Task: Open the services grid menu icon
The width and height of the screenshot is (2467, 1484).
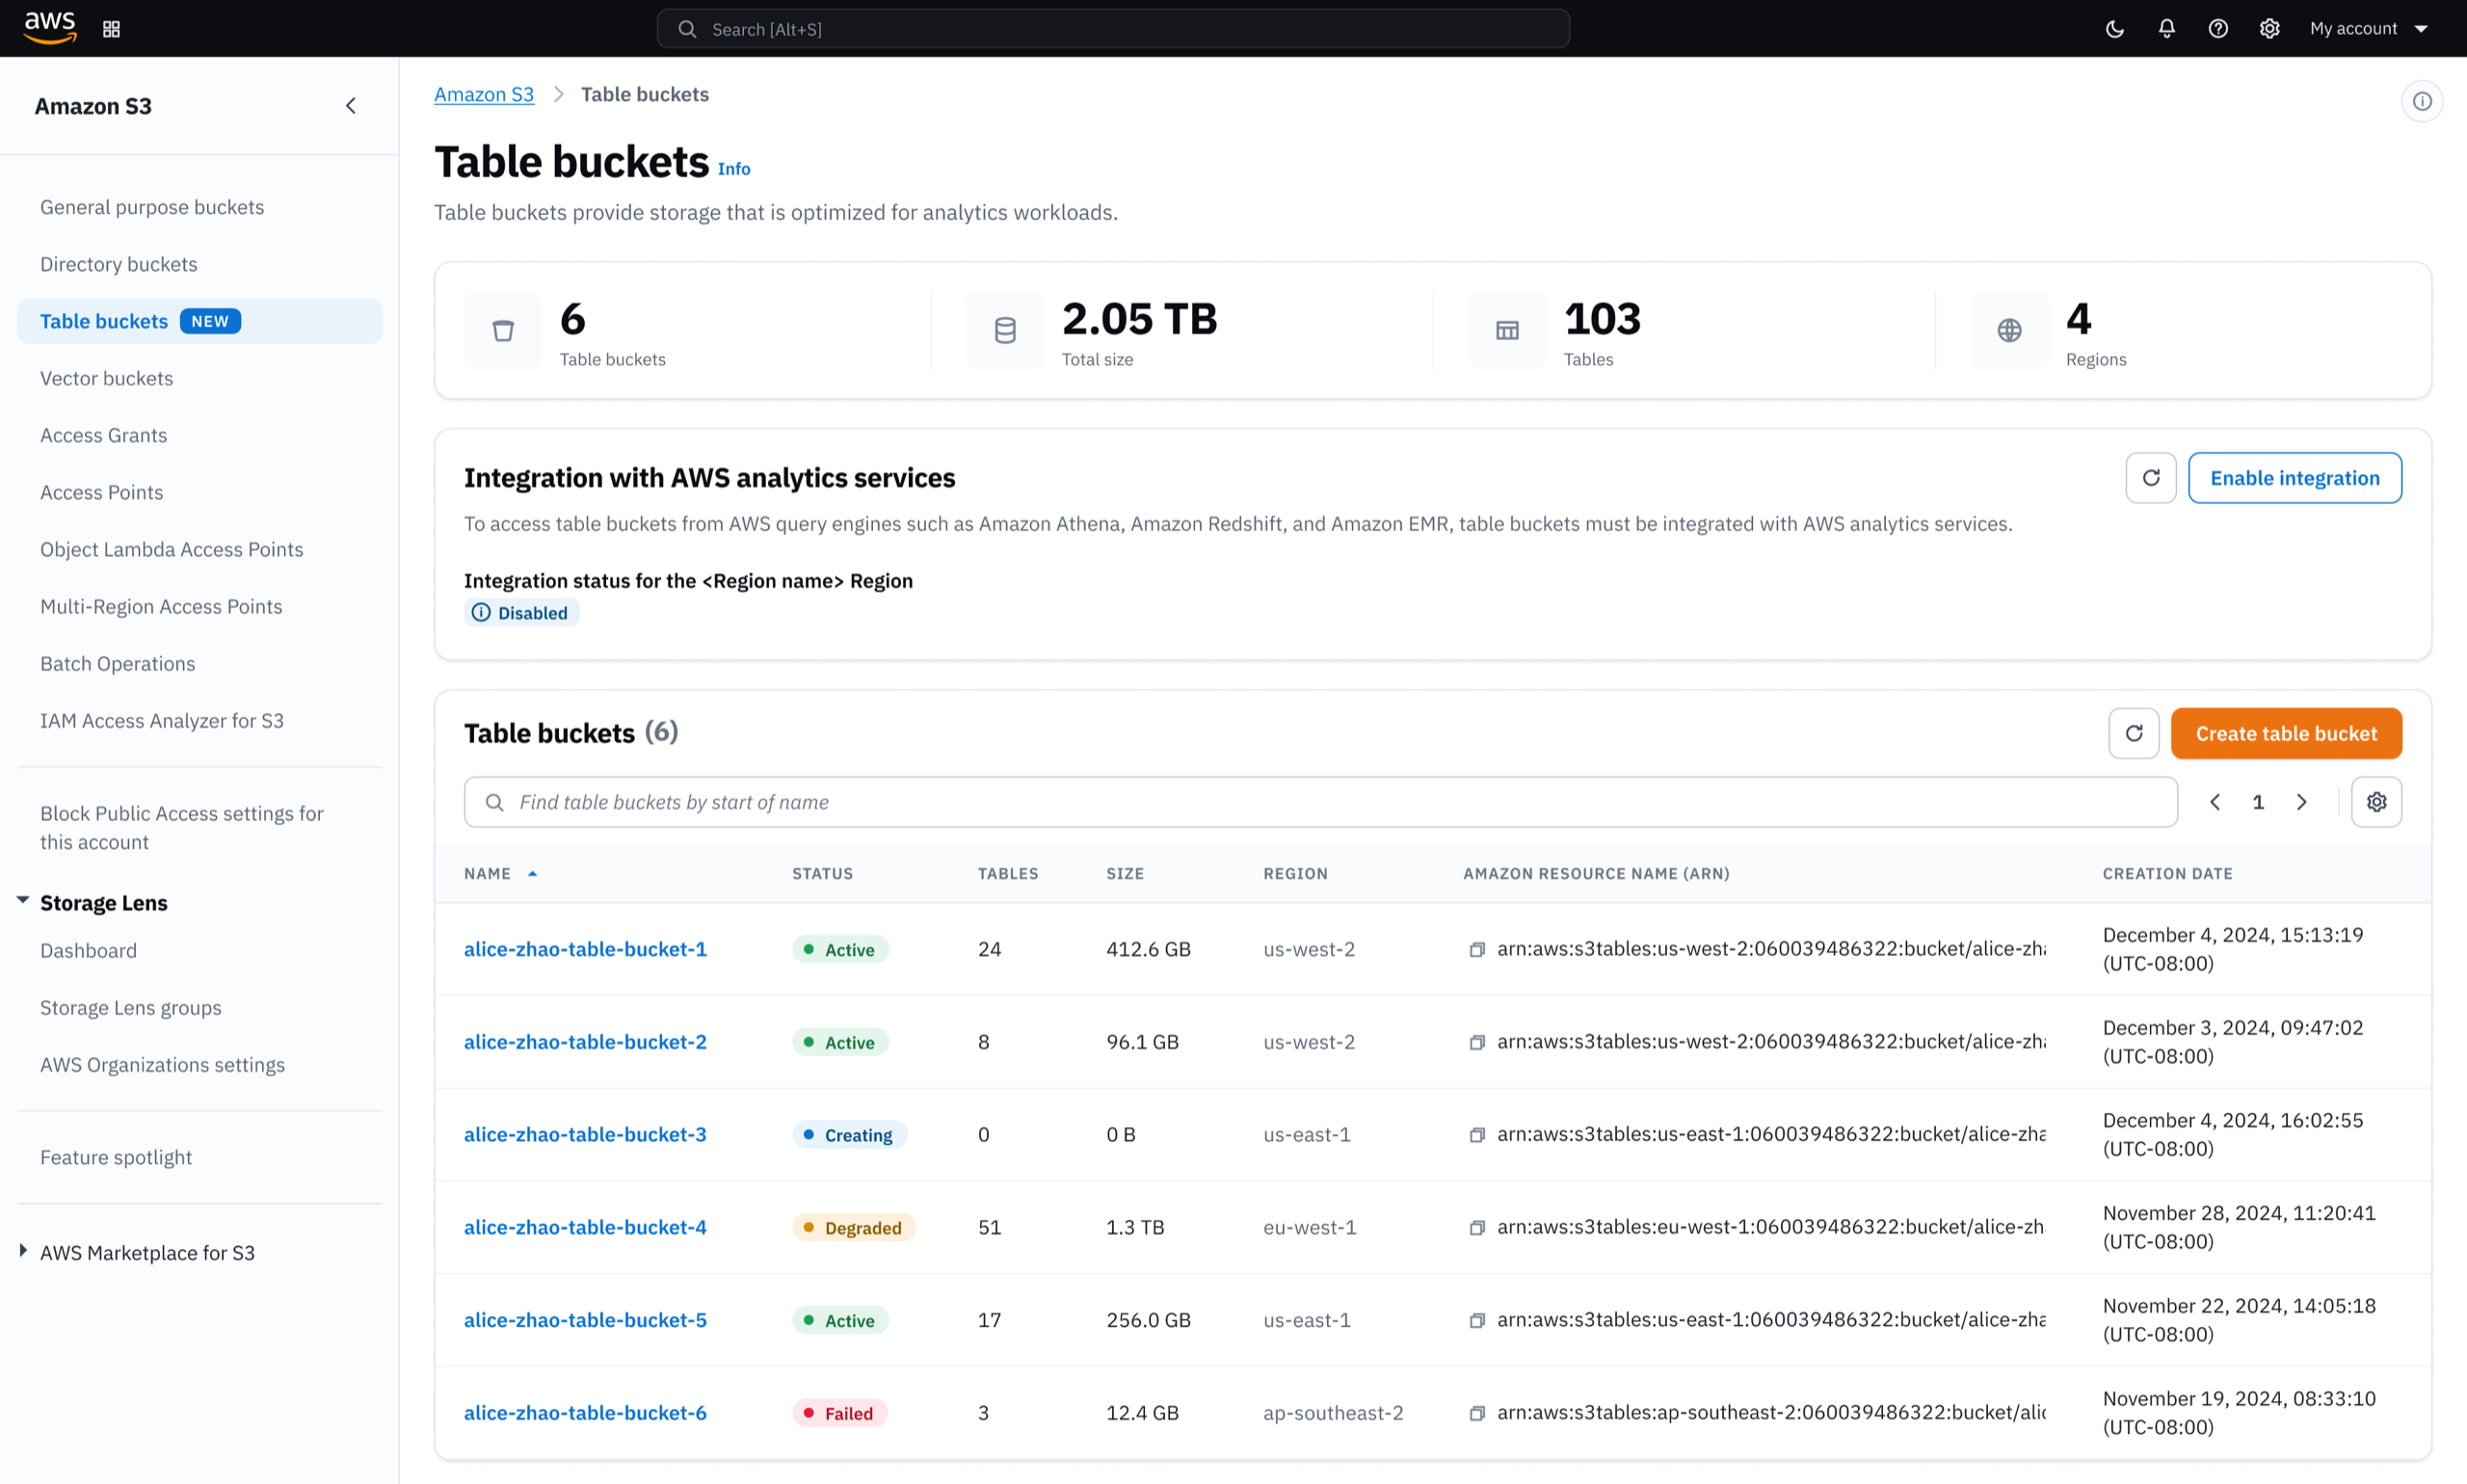Action: click(x=111, y=29)
